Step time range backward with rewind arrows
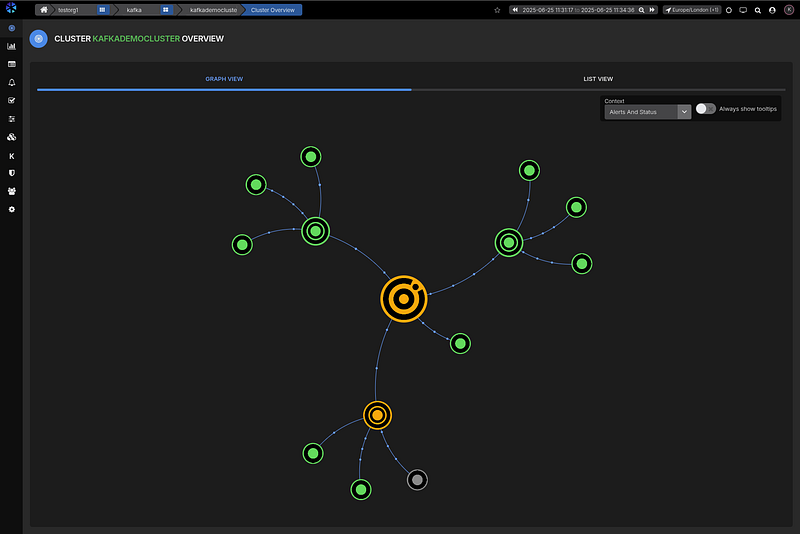 tap(515, 10)
